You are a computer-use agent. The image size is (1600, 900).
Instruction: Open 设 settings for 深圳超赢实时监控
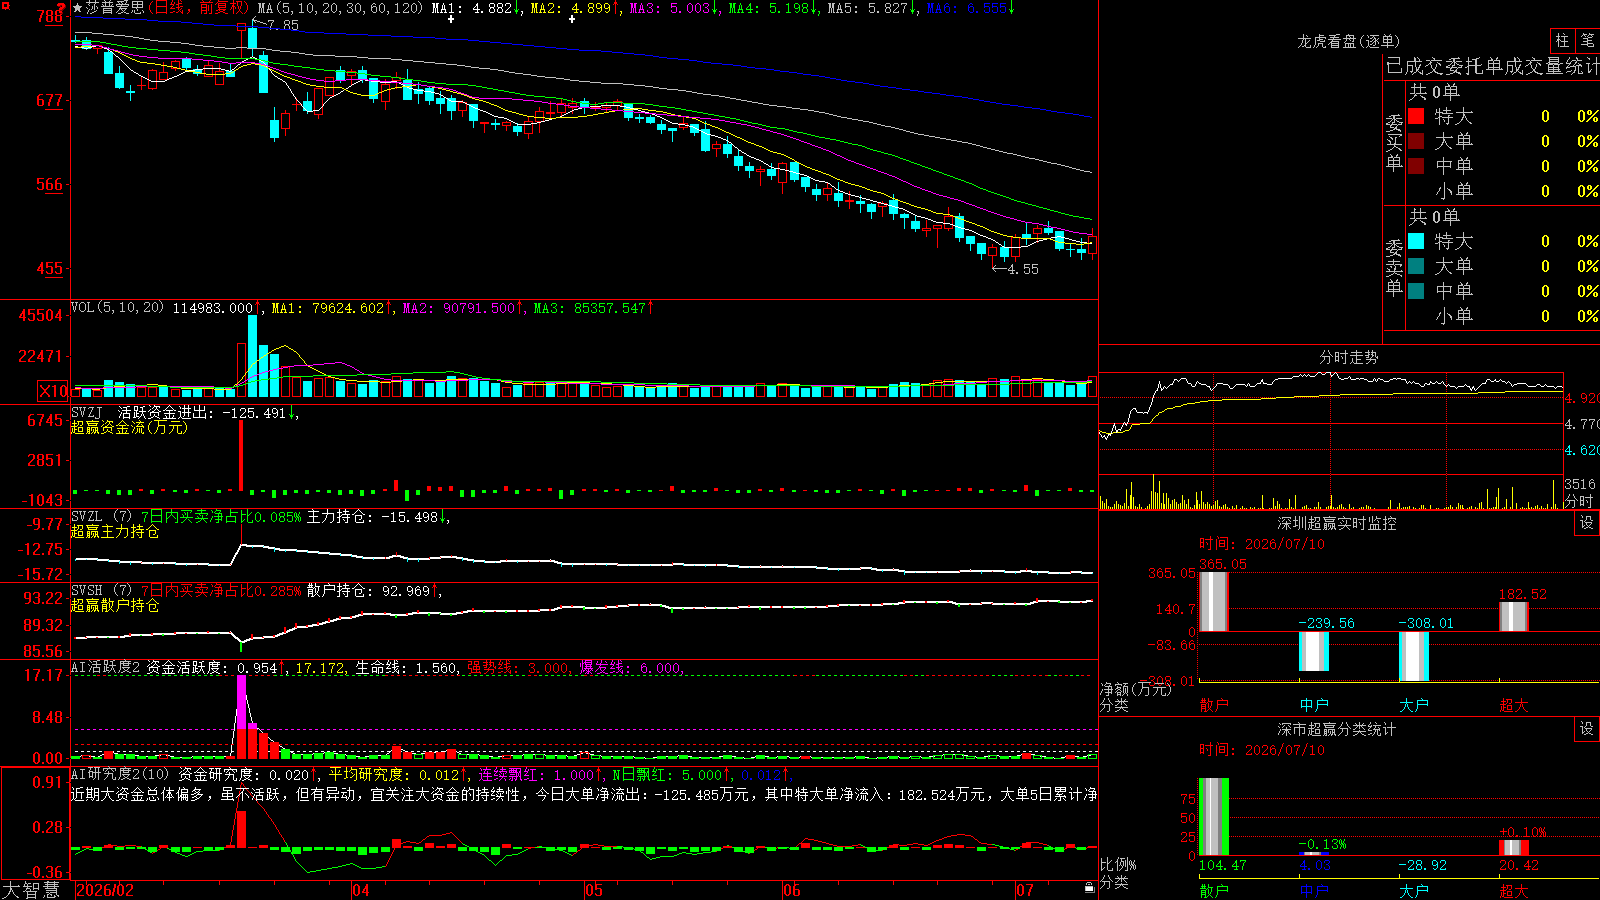tap(1586, 523)
